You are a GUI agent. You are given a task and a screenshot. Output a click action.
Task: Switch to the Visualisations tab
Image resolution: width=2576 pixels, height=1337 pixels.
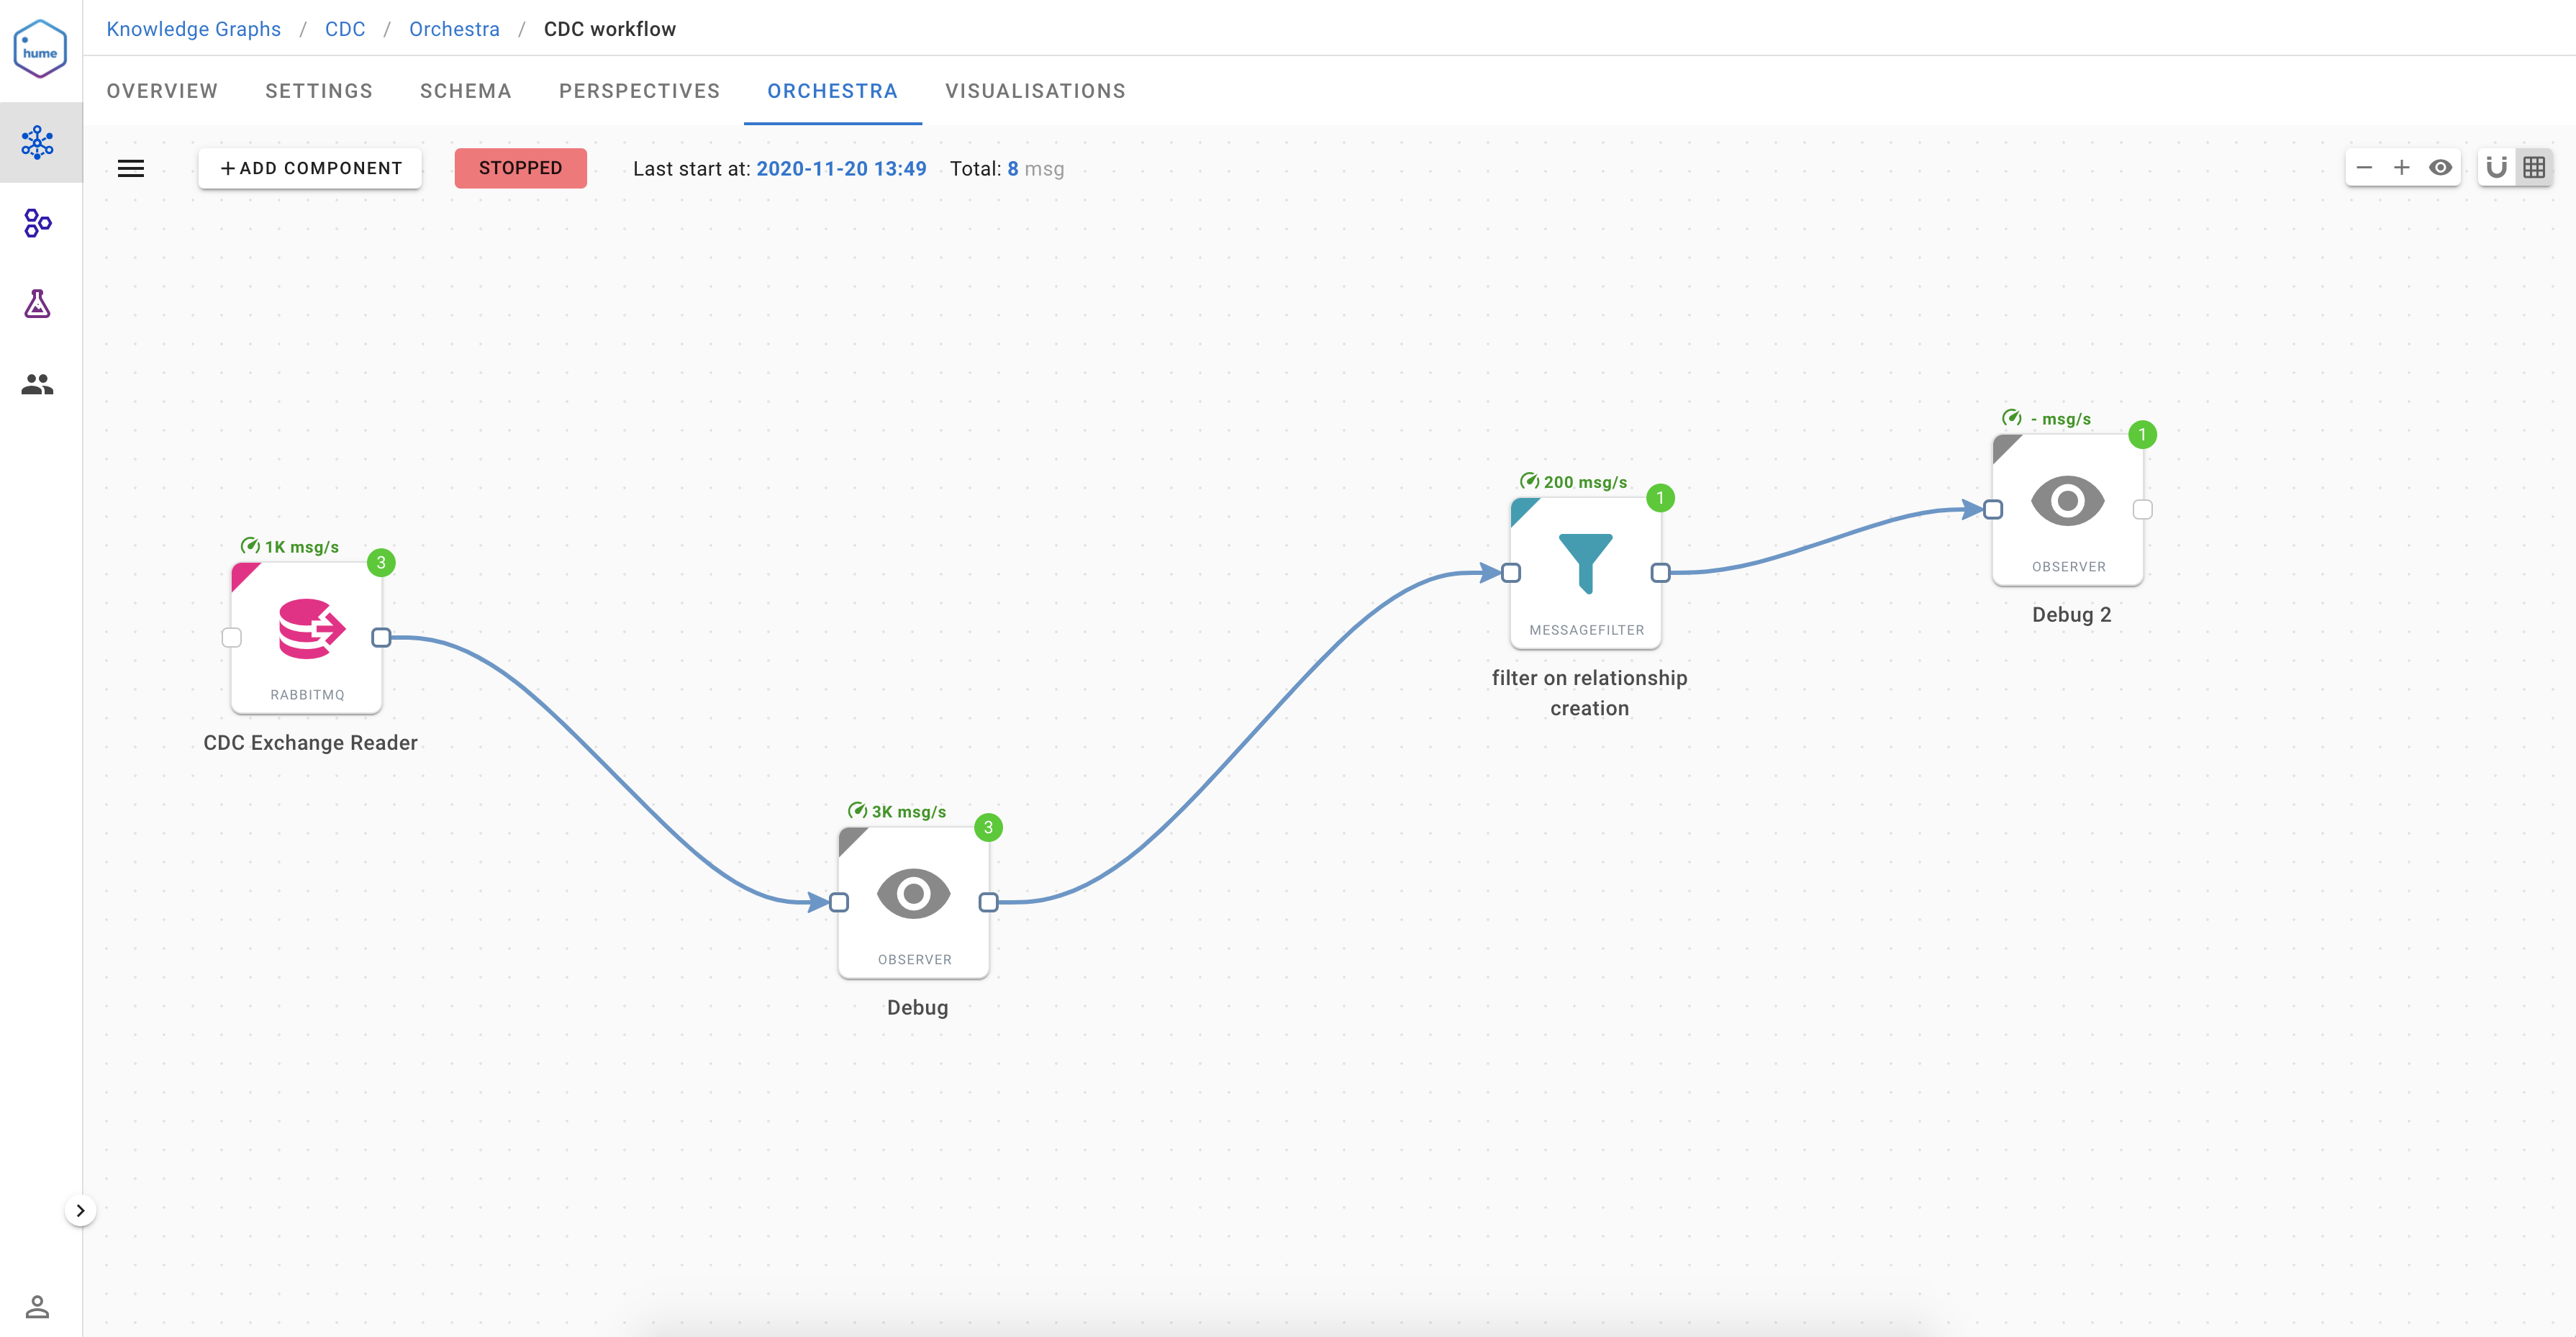click(1035, 91)
